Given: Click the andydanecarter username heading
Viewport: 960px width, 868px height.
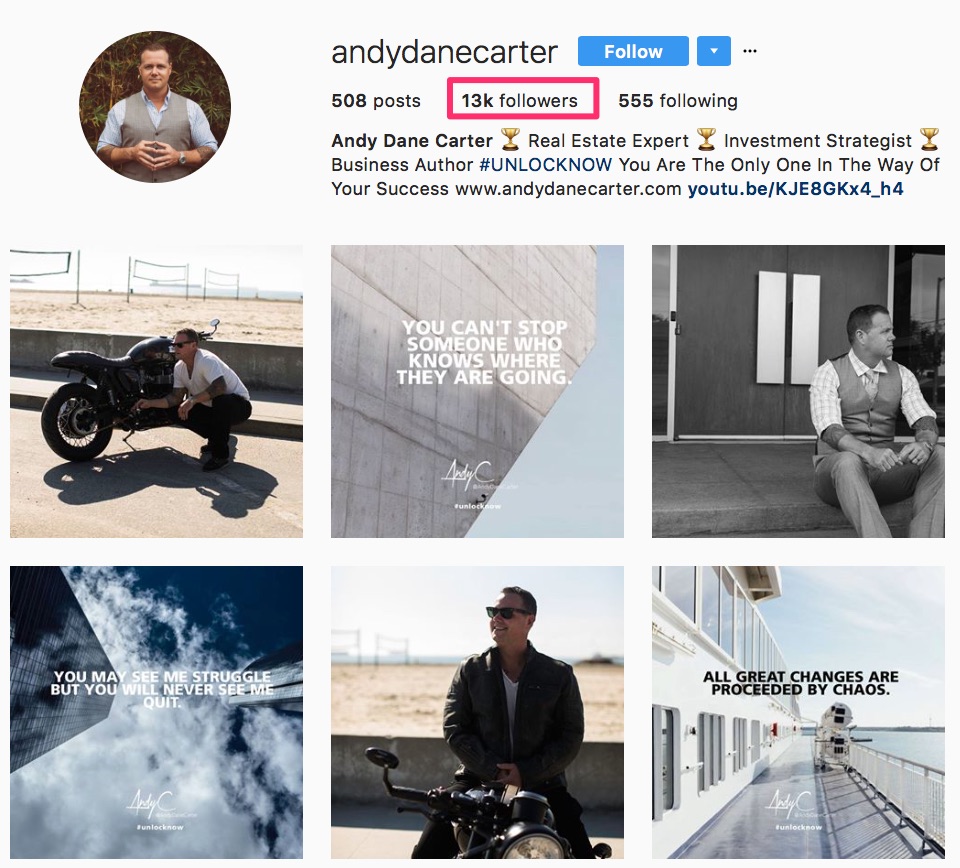Looking at the screenshot, I should (444, 51).
